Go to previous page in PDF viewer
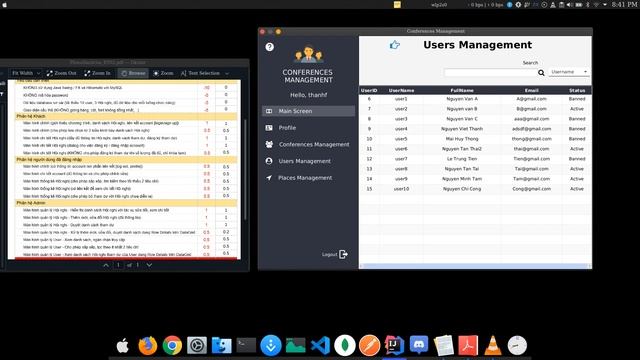 click(106, 265)
